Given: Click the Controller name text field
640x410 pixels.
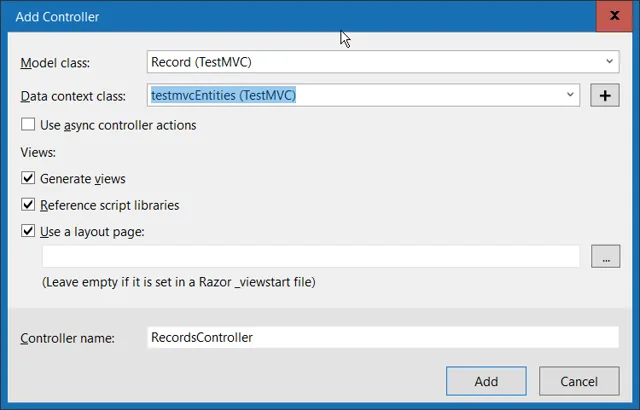Looking at the screenshot, I should pos(383,337).
